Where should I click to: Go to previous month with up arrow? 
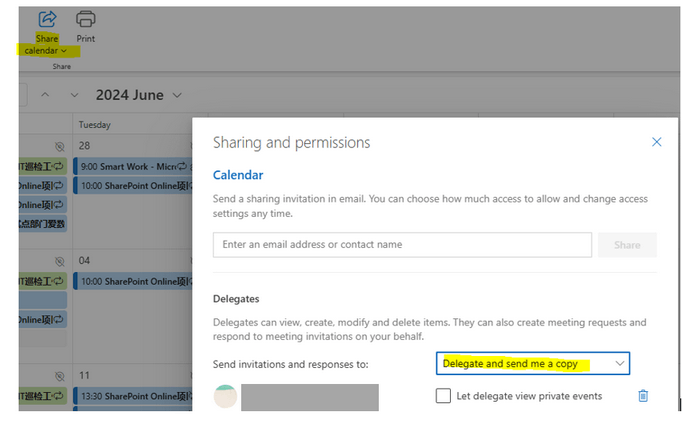tap(45, 94)
